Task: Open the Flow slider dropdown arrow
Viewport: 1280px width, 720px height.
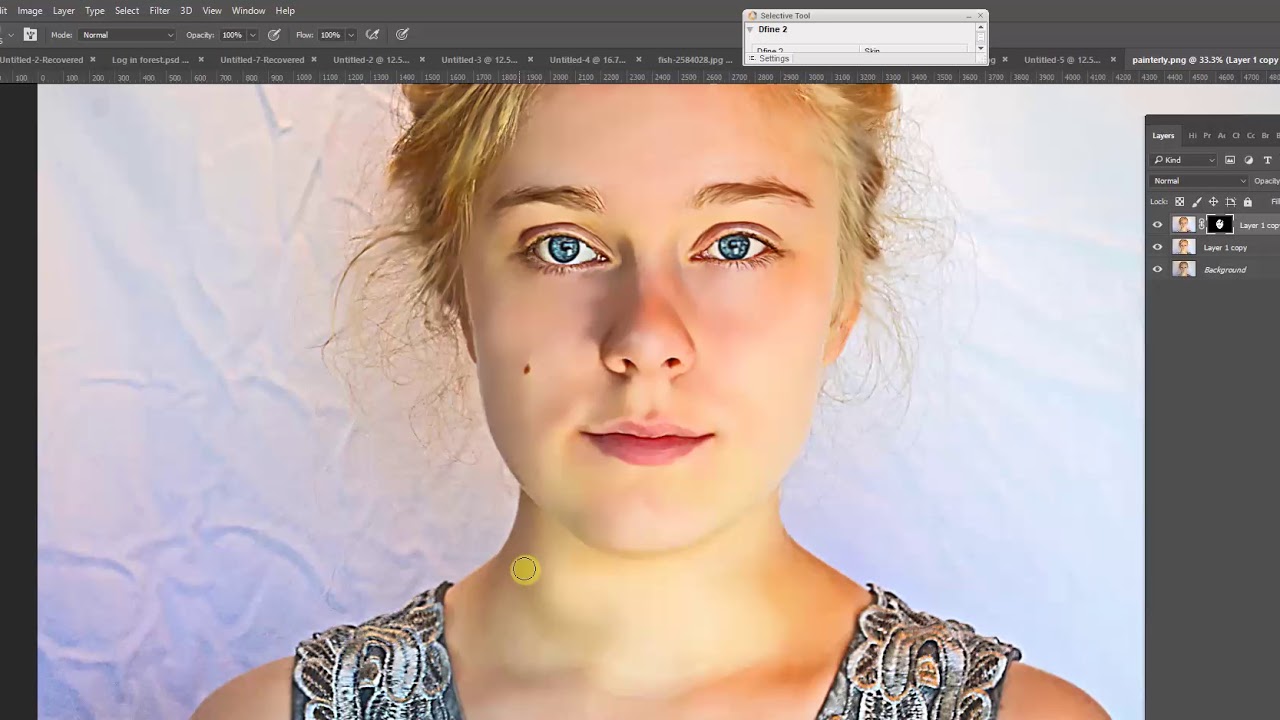Action: 351,35
